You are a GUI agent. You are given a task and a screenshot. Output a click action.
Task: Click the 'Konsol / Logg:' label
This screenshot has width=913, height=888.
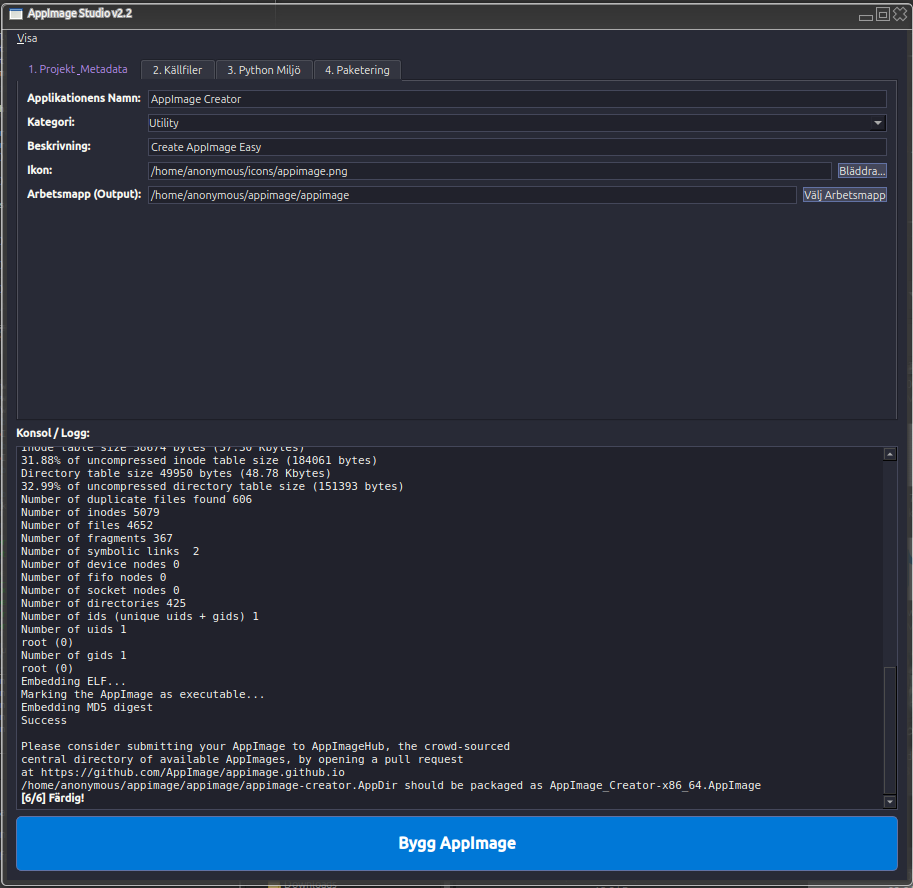(x=53, y=433)
